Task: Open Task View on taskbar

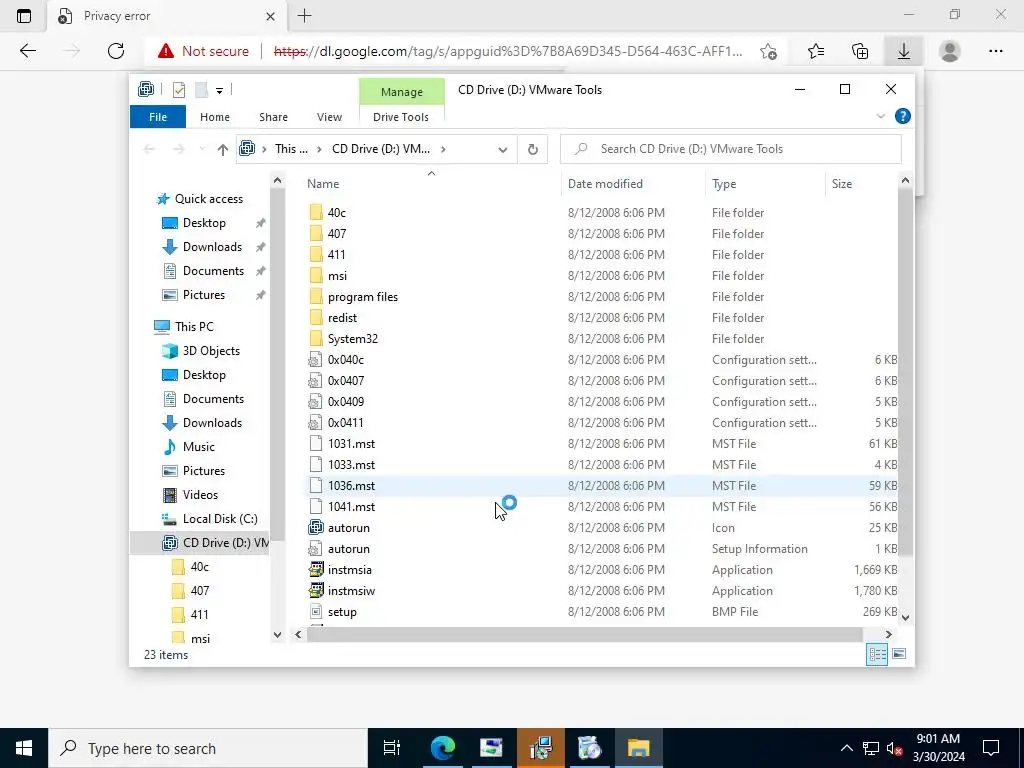Action: click(x=392, y=748)
